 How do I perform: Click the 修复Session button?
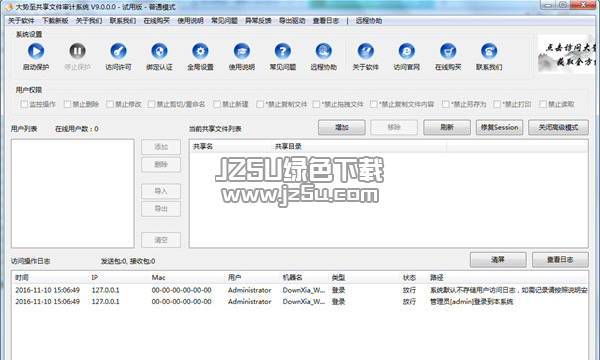click(x=499, y=127)
